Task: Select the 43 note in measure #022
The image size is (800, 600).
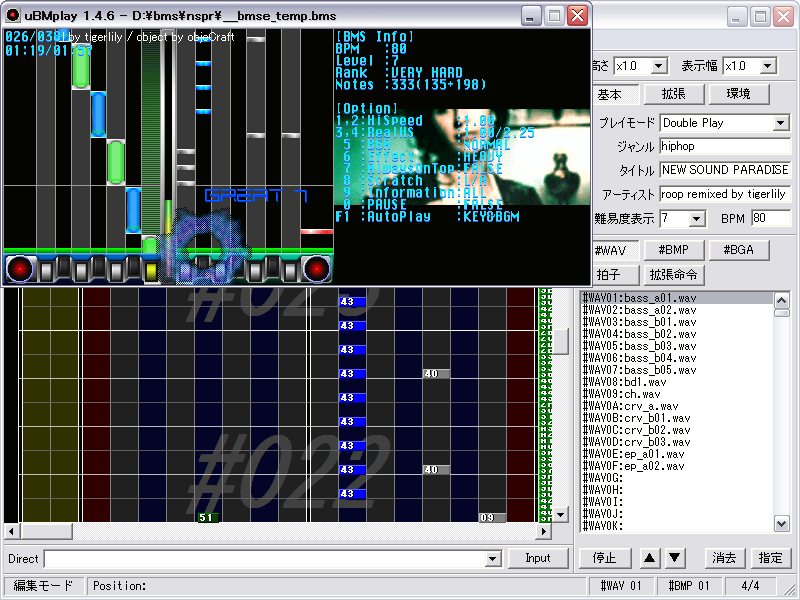Action: [352, 468]
